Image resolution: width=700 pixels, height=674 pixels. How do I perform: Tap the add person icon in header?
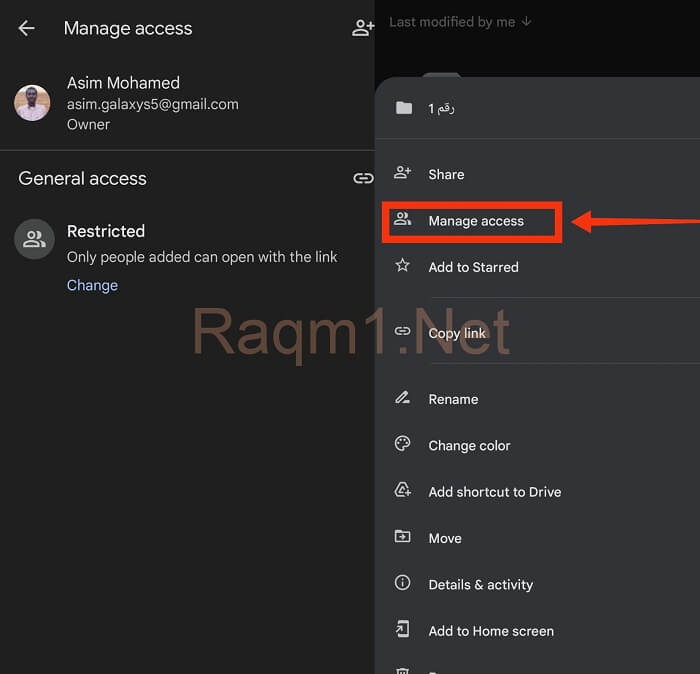click(x=362, y=28)
